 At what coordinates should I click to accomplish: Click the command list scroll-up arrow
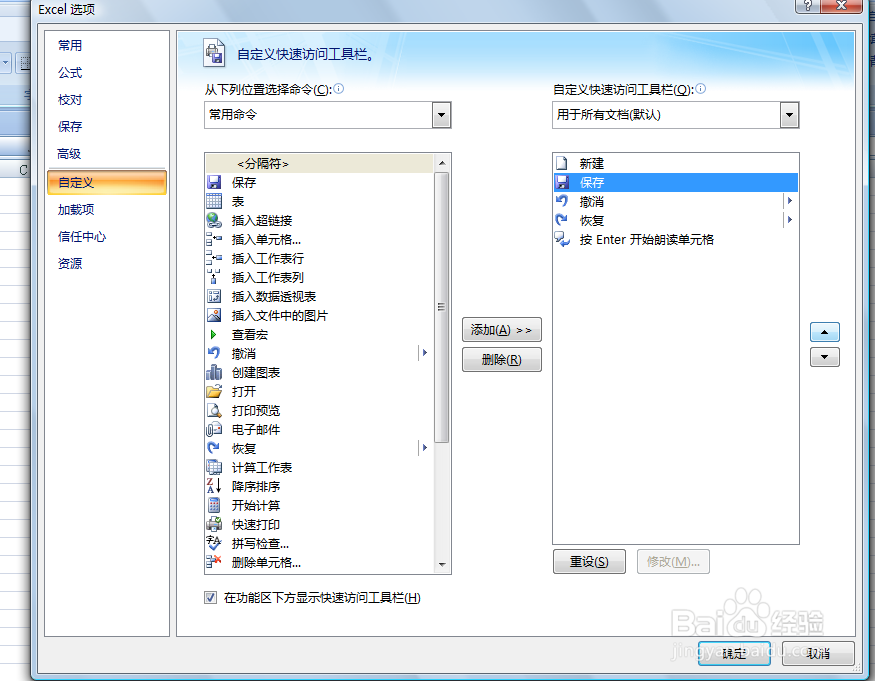point(442,163)
